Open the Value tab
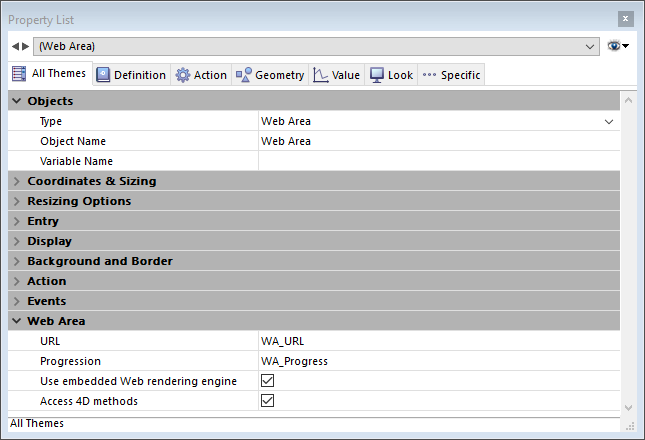Viewport: 645px width, 440px height. point(336,75)
